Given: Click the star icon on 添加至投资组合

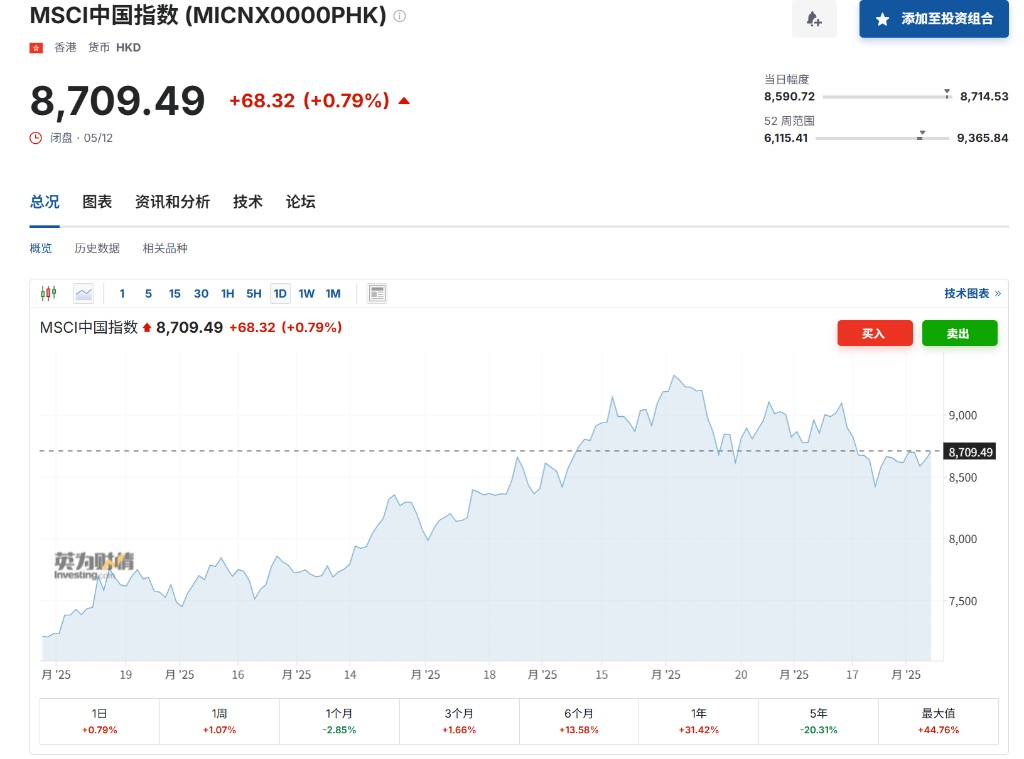Looking at the screenshot, I should 882,19.
